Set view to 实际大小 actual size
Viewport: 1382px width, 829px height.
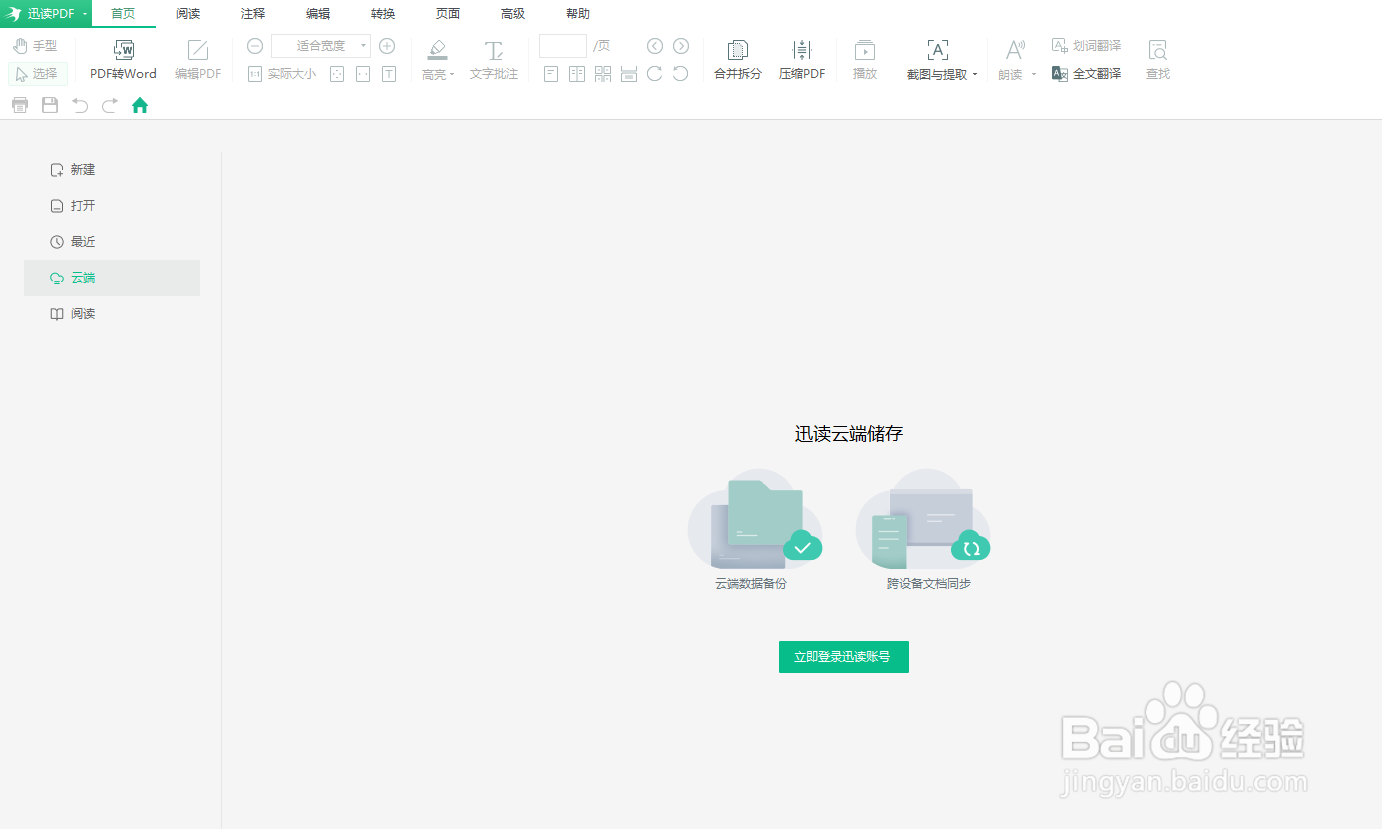pos(281,74)
